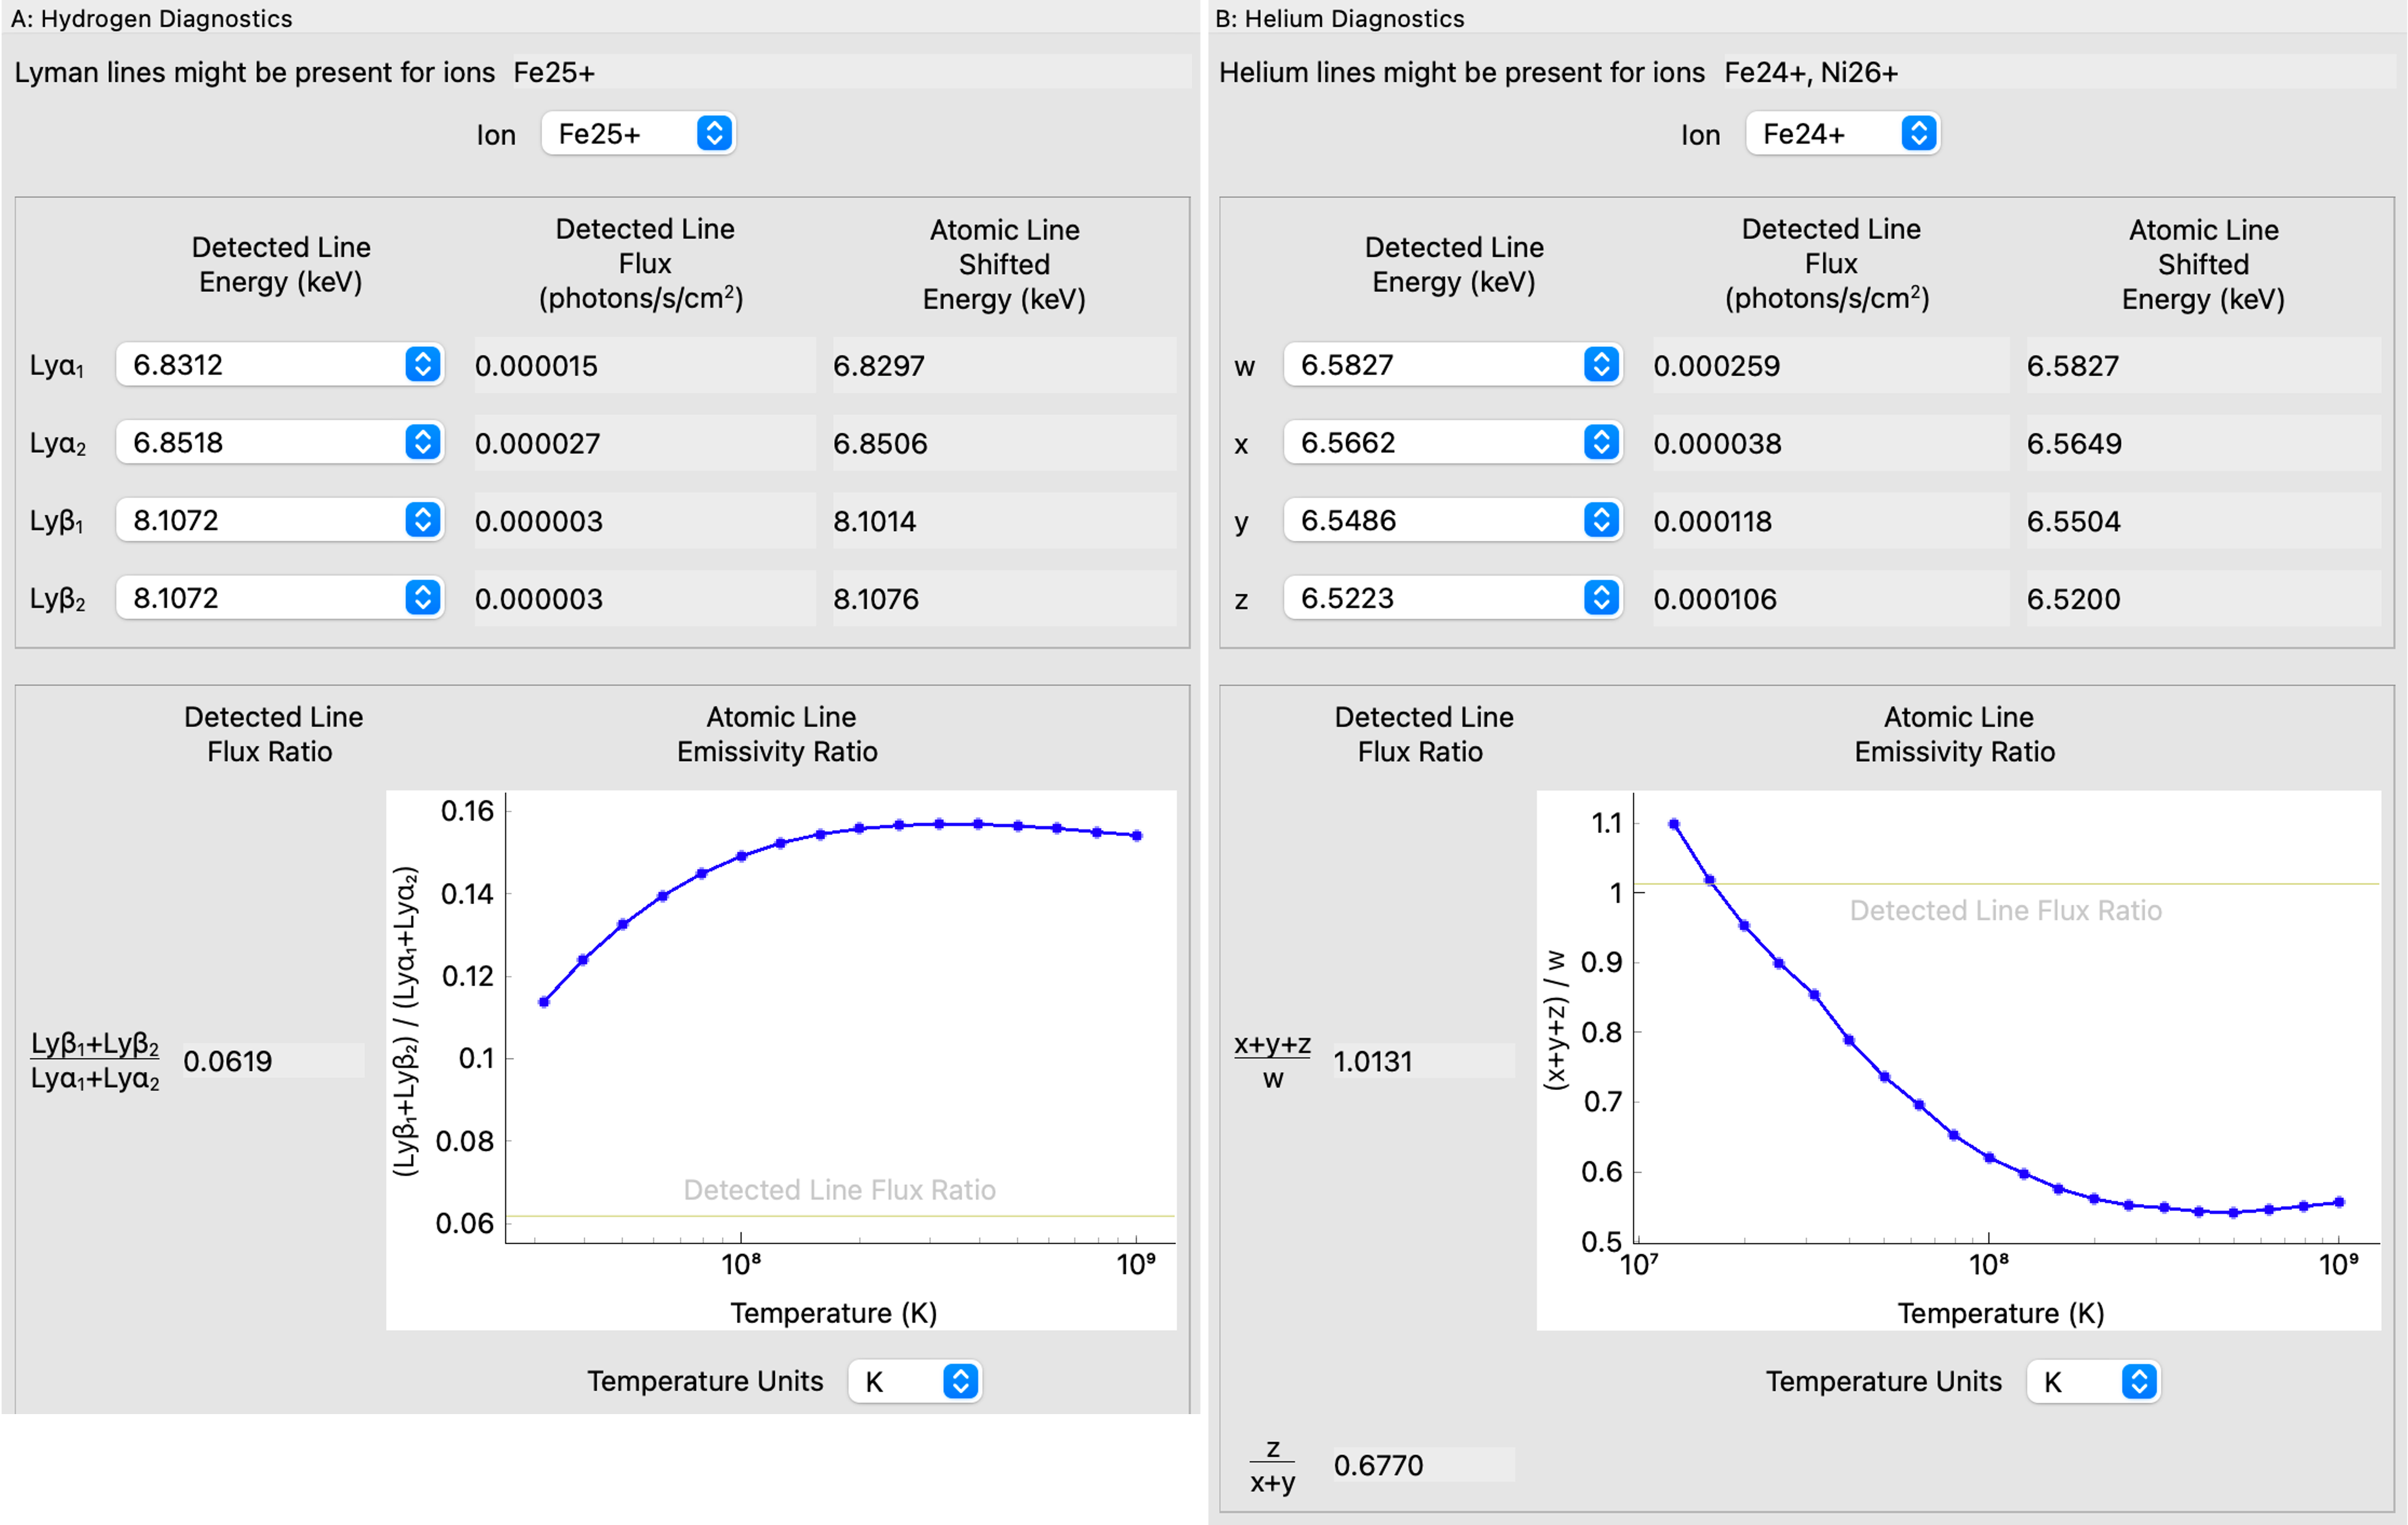Click Lyβ₂ flux value 0.000003

[645, 599]
